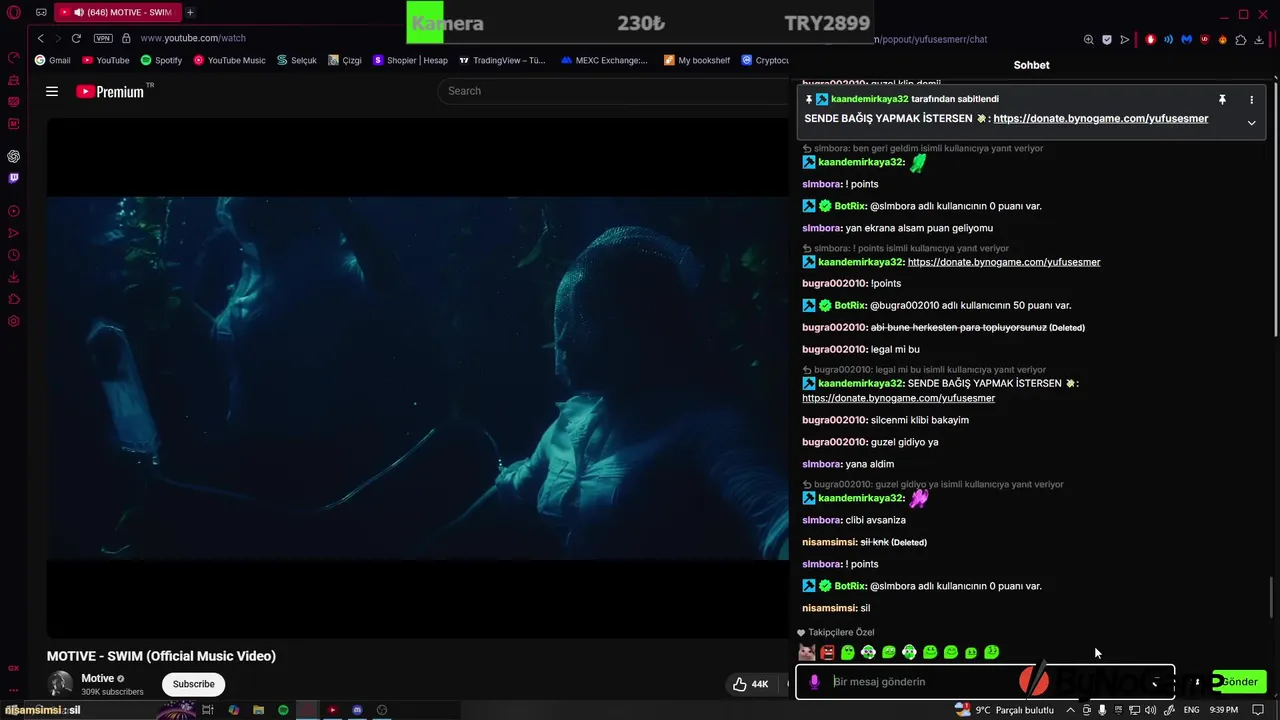Open the MEXC Exchange bookmark
Image resolution: width=1280 pixels, height=720 pixels.
(x=604, y=60)
